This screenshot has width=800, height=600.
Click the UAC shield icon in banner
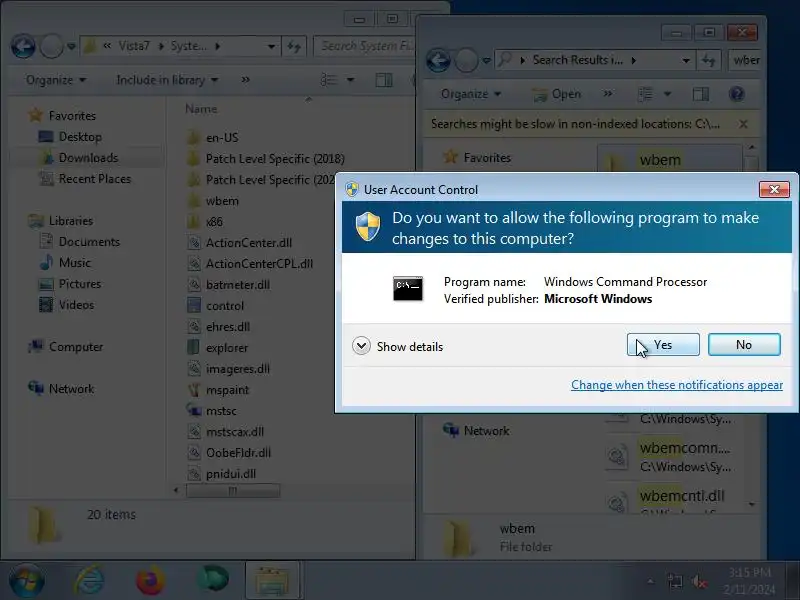point(368,227)
